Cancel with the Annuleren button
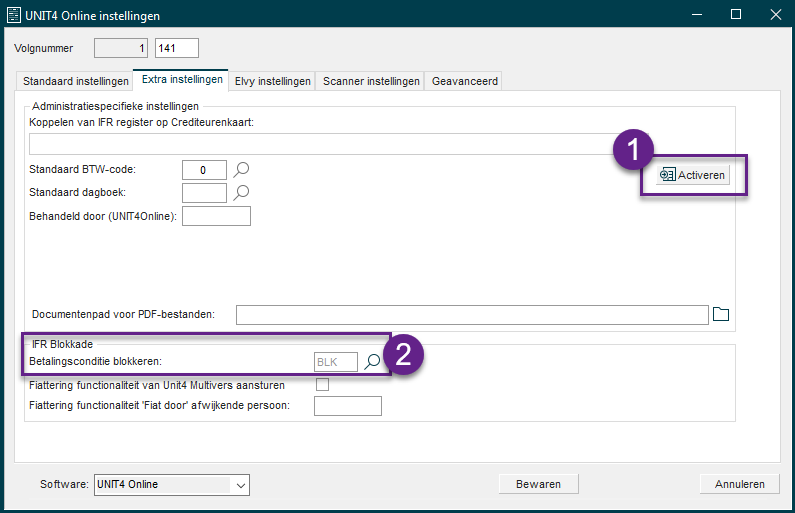Screen dimensions: 795x513 click(x=740, y=484)
